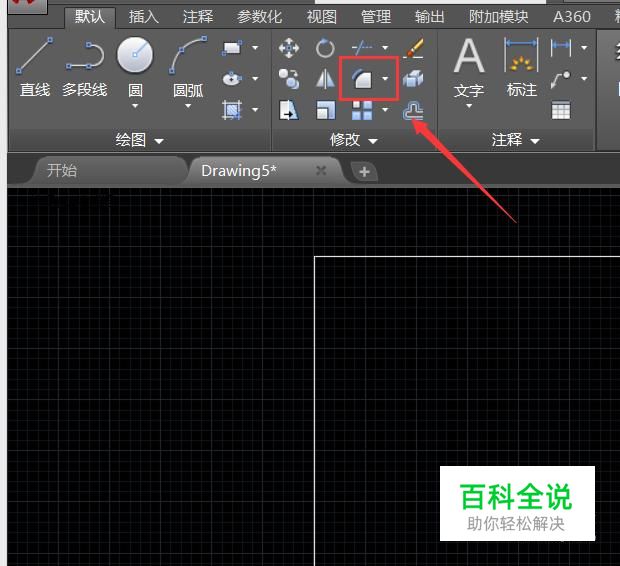Click the Linear dimension icon

click(561, 48)
